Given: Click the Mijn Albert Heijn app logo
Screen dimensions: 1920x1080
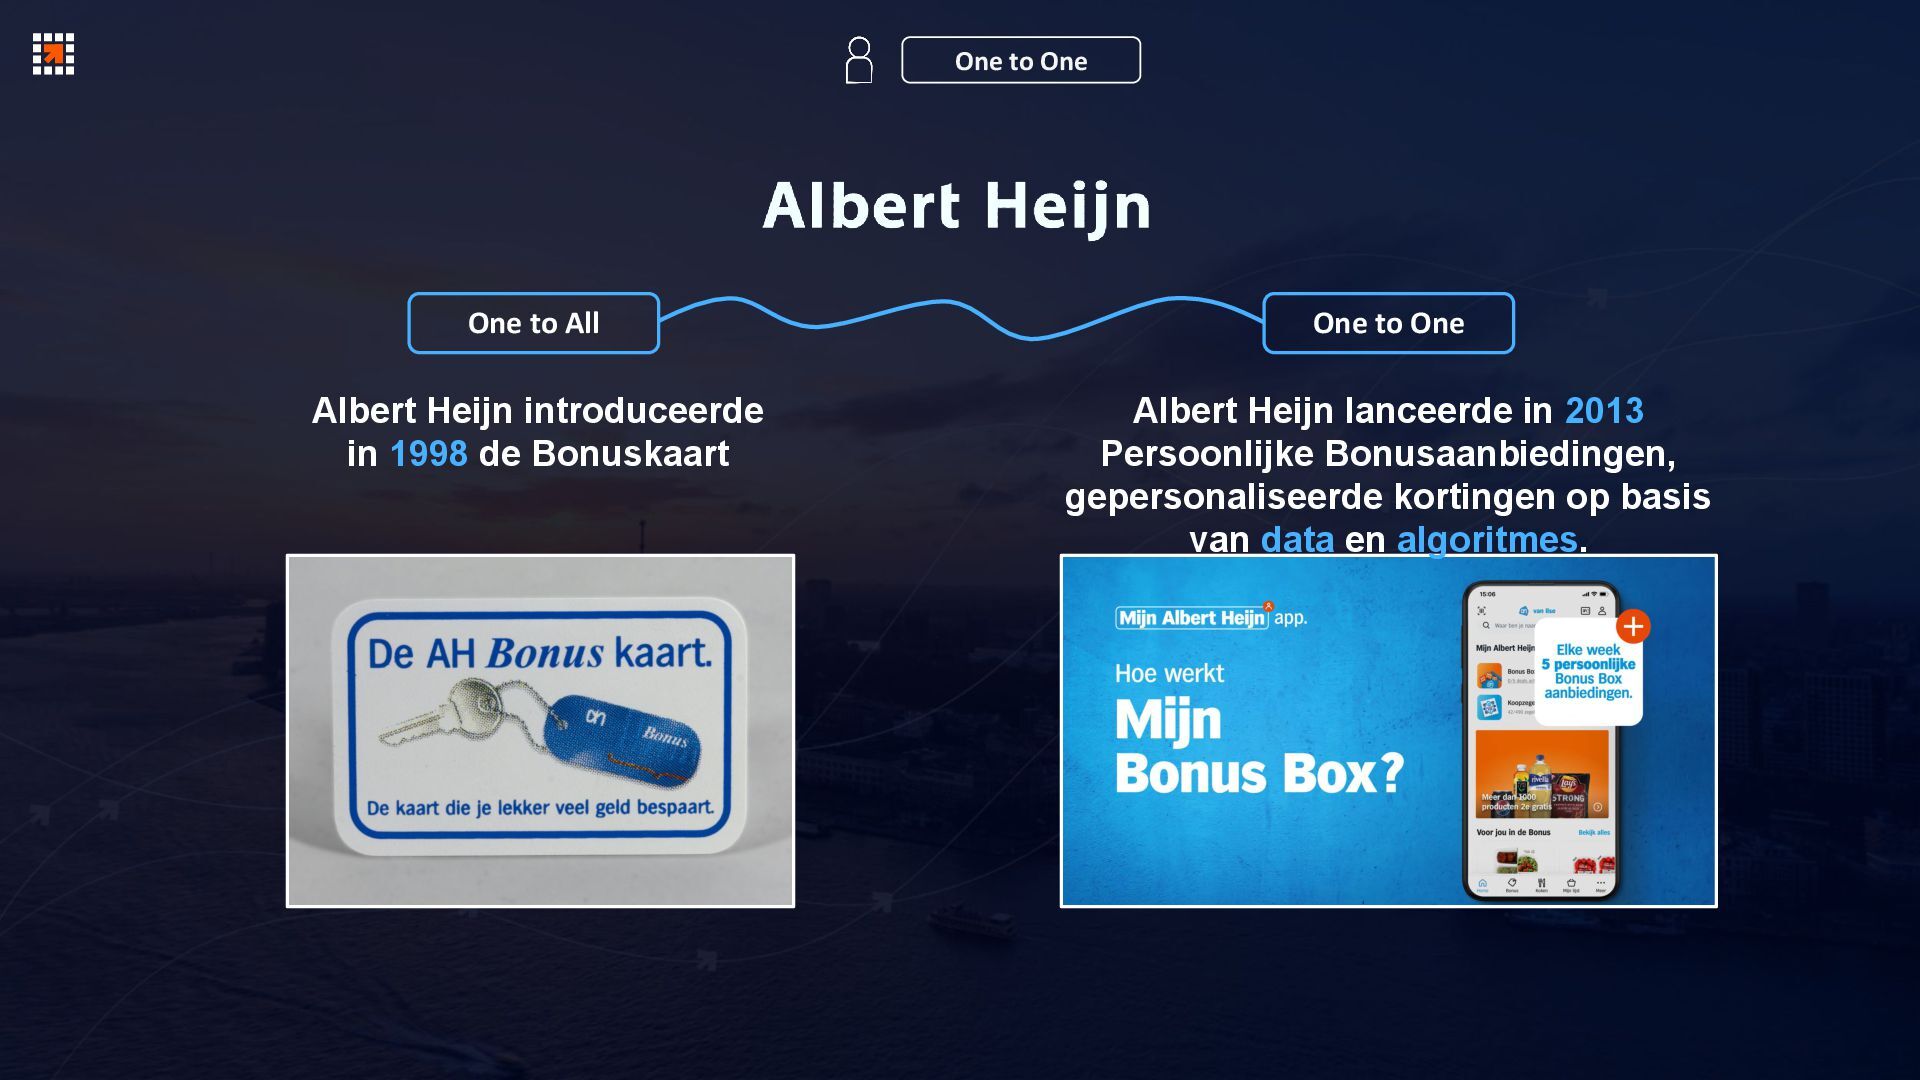Looking at the screenshot, I should click(1211, 617).
